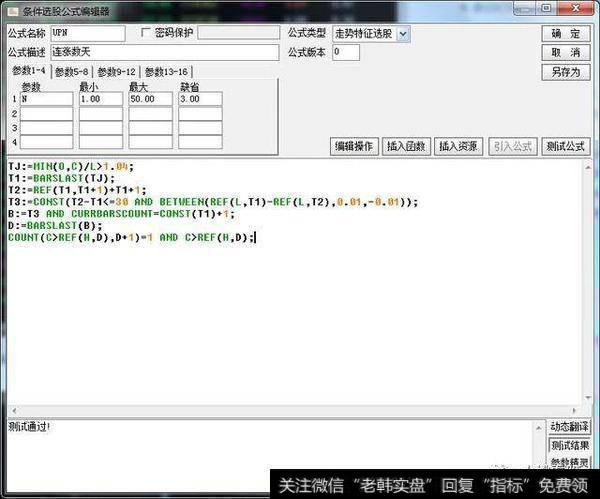Select parameter 1 minimum 1.00 cell
The image size is (600, 499).
[101, 99]
